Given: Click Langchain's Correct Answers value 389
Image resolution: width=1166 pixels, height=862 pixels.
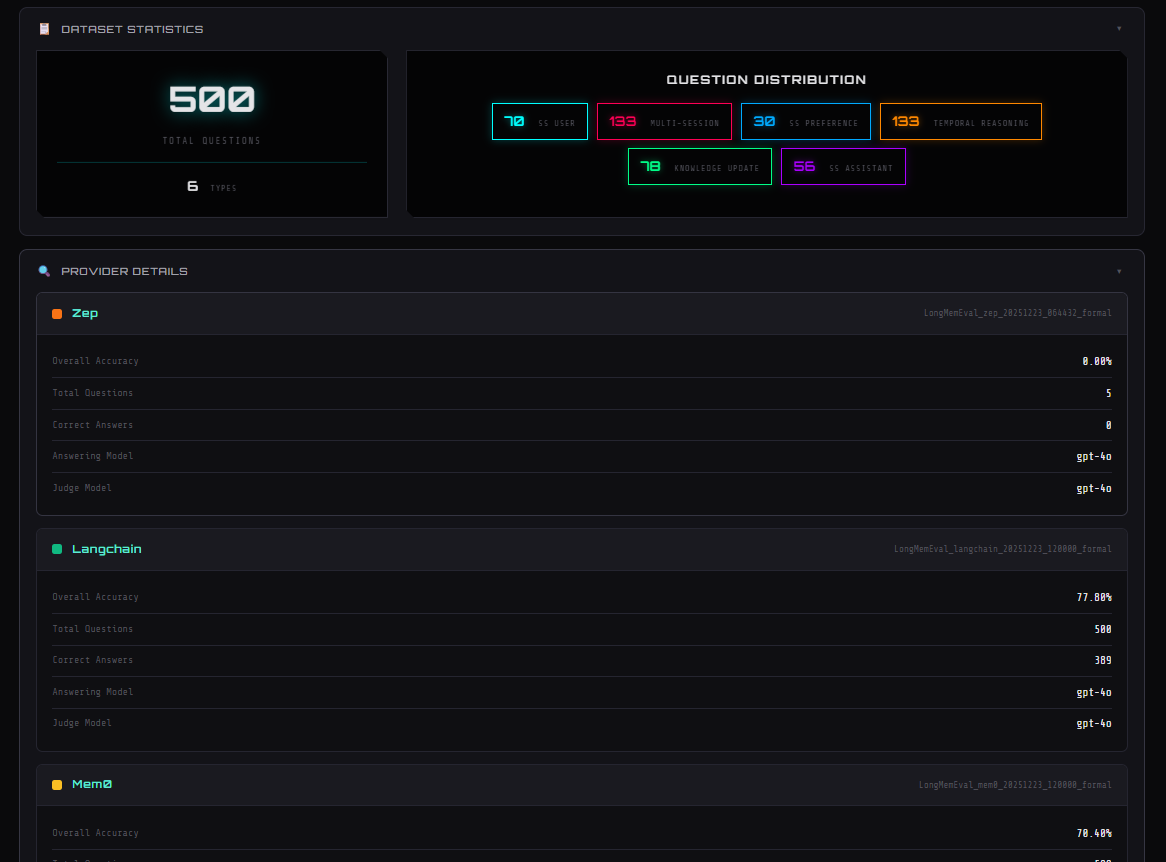Looking at the screenshot, I should 1103,660.
